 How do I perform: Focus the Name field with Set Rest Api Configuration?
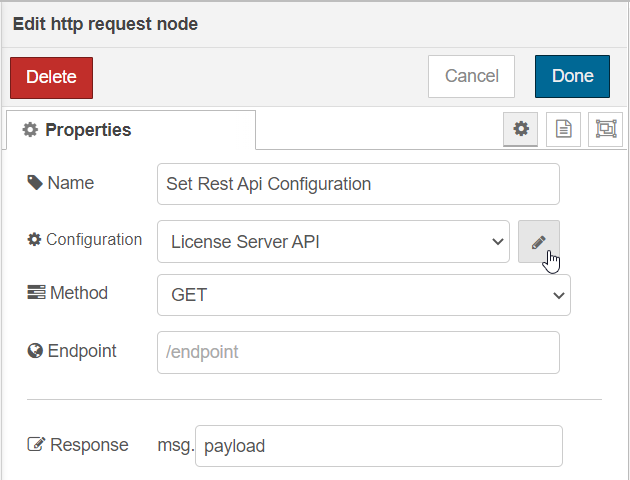tap(358, 184)
